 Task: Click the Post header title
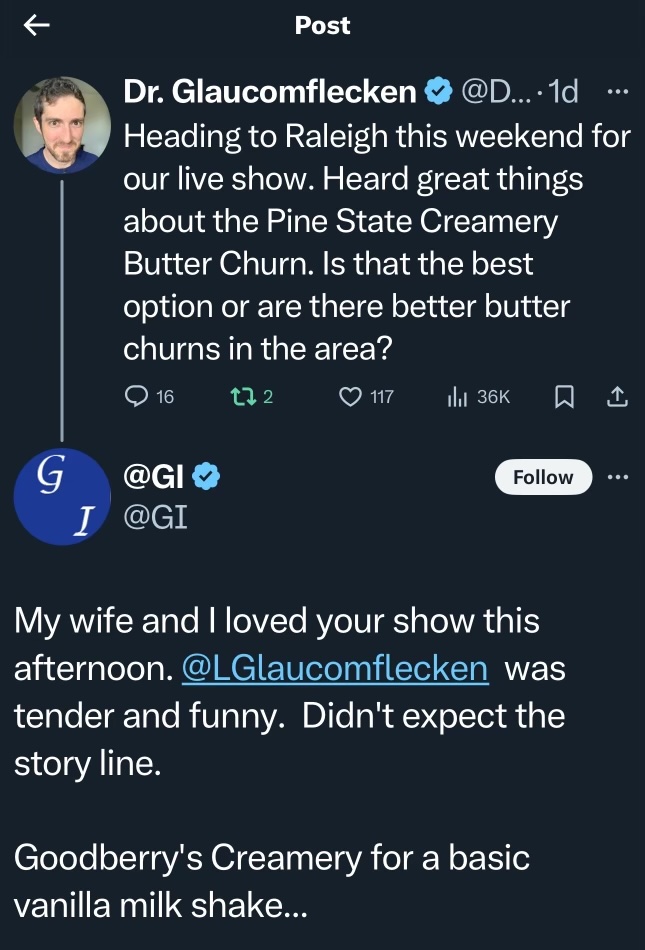[x=322, y=26]
